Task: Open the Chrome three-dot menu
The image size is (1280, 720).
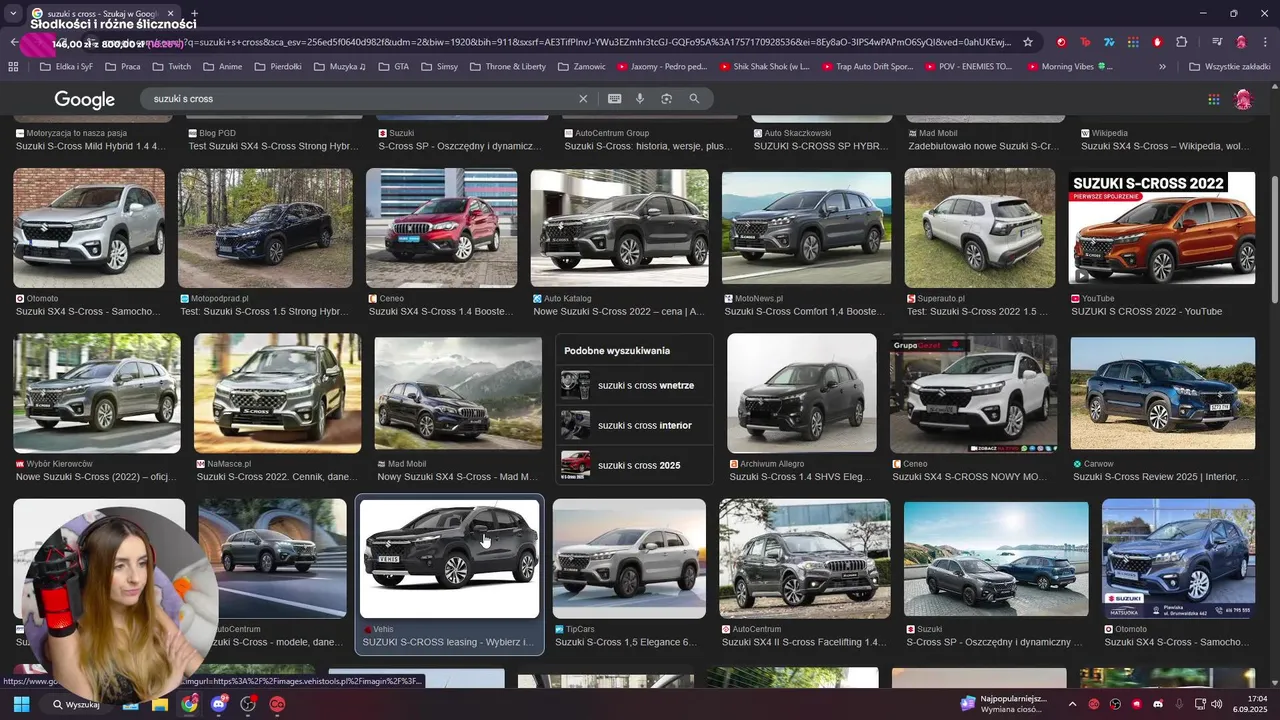Action: 1265,42
